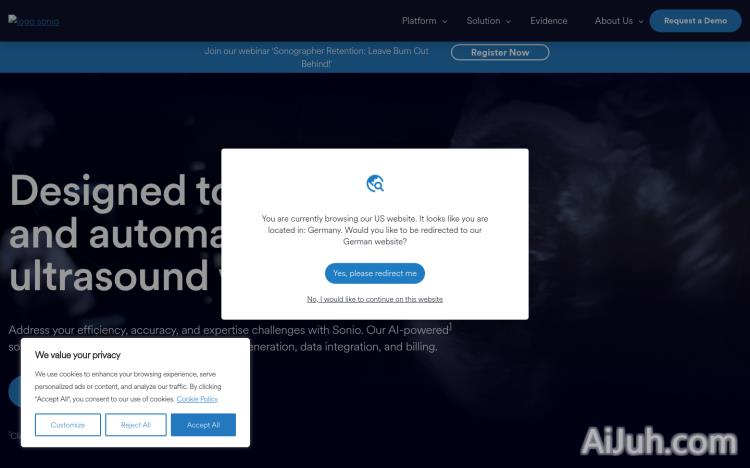The height and width of the screenshot is (468, 750).
Task: Click the Sonio logo in the header
Action: point(34,21)
